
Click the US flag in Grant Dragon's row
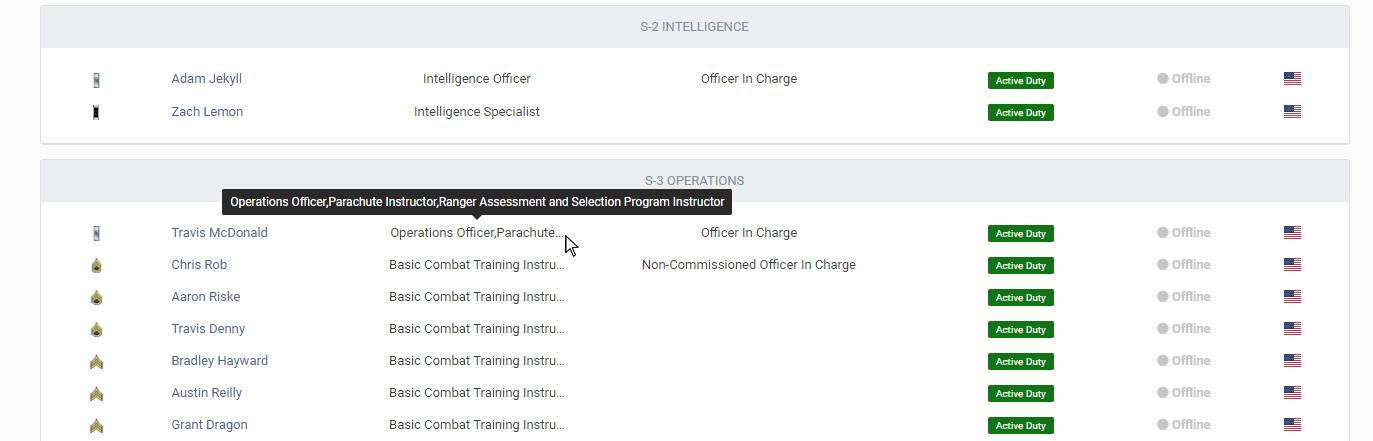[1292, 425]
